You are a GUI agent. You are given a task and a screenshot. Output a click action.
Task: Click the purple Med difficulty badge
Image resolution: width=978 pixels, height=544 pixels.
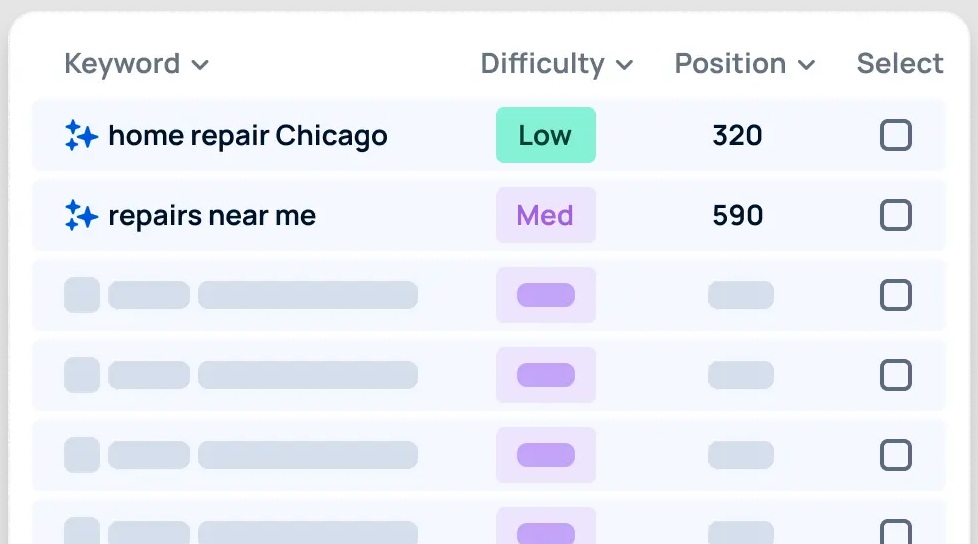tap(546, 215)
